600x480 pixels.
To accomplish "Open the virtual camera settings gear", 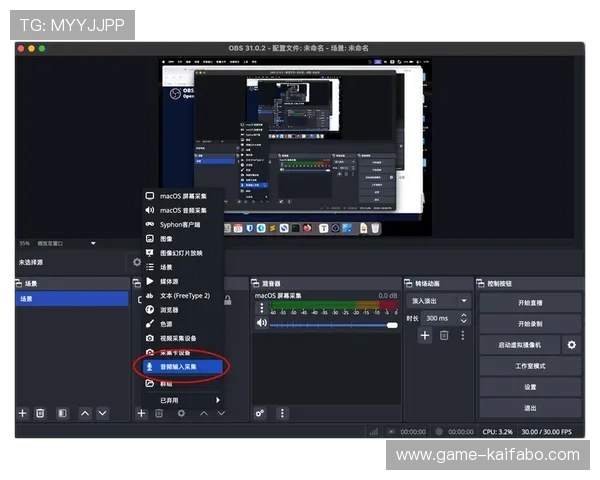I will coord(571,345).
